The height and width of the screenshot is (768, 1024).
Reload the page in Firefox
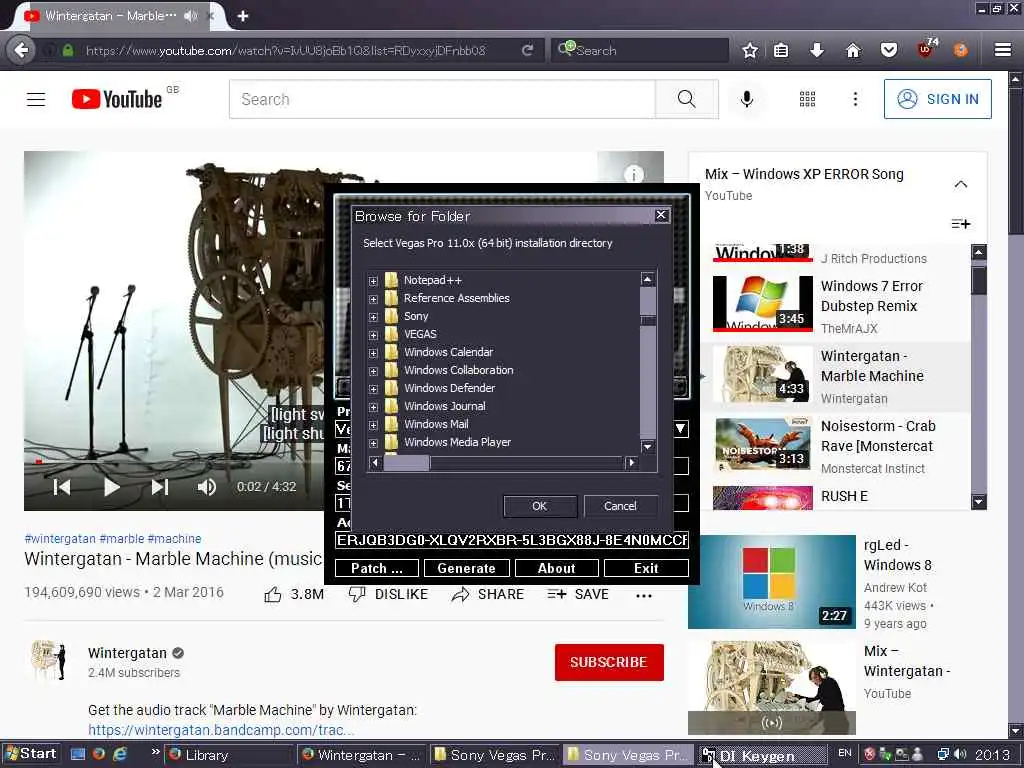point(527,50)
